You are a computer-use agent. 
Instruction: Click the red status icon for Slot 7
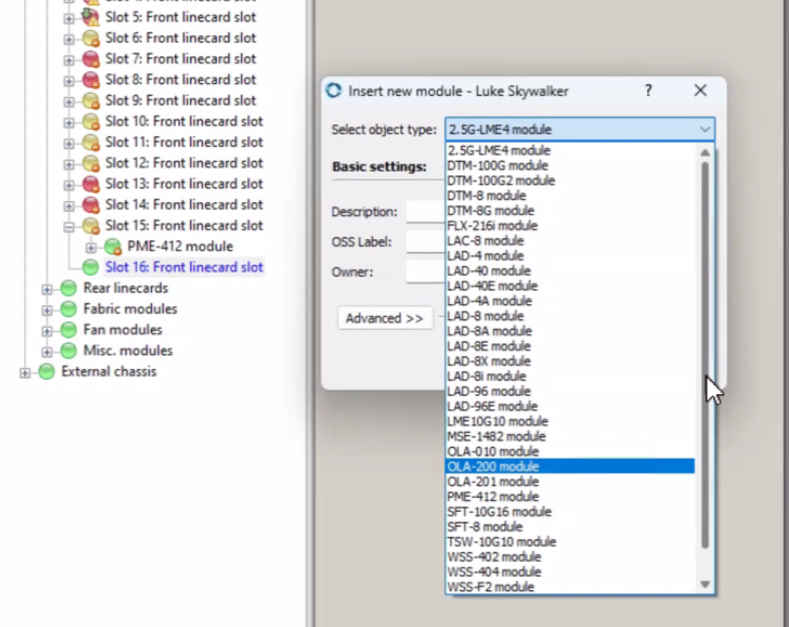coord(91,59)
